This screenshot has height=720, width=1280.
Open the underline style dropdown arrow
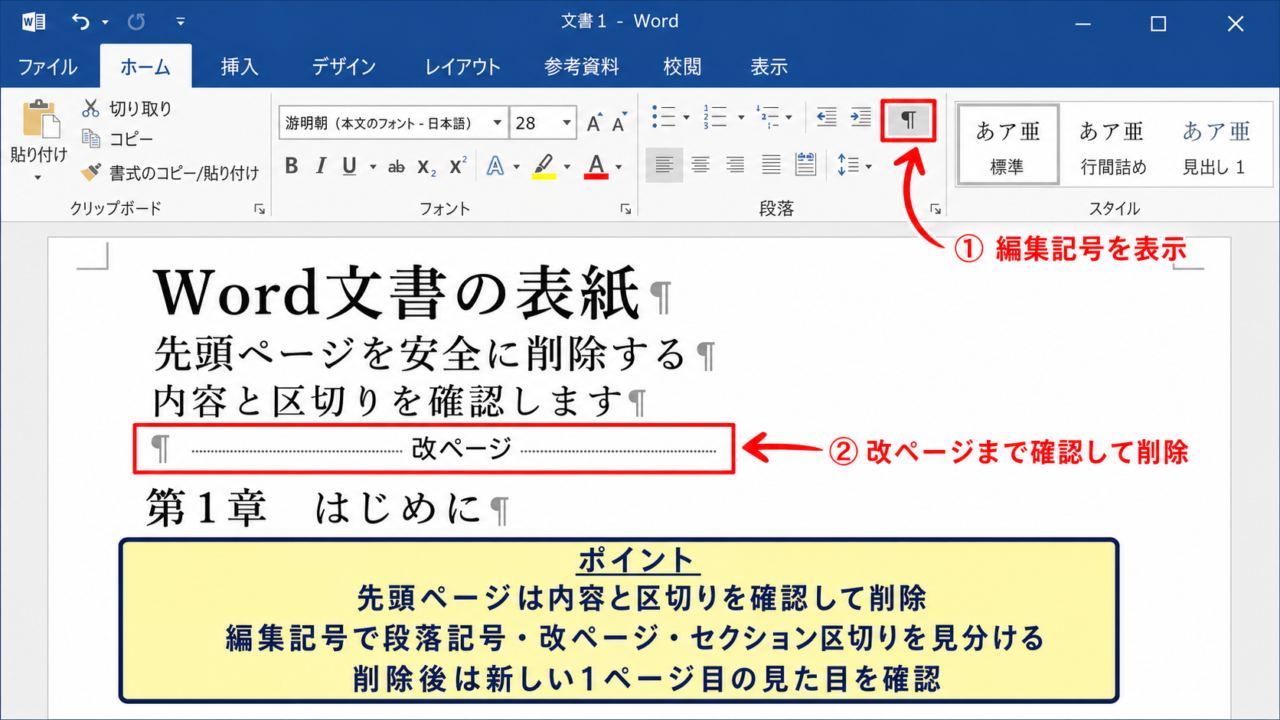pos(373,167)
